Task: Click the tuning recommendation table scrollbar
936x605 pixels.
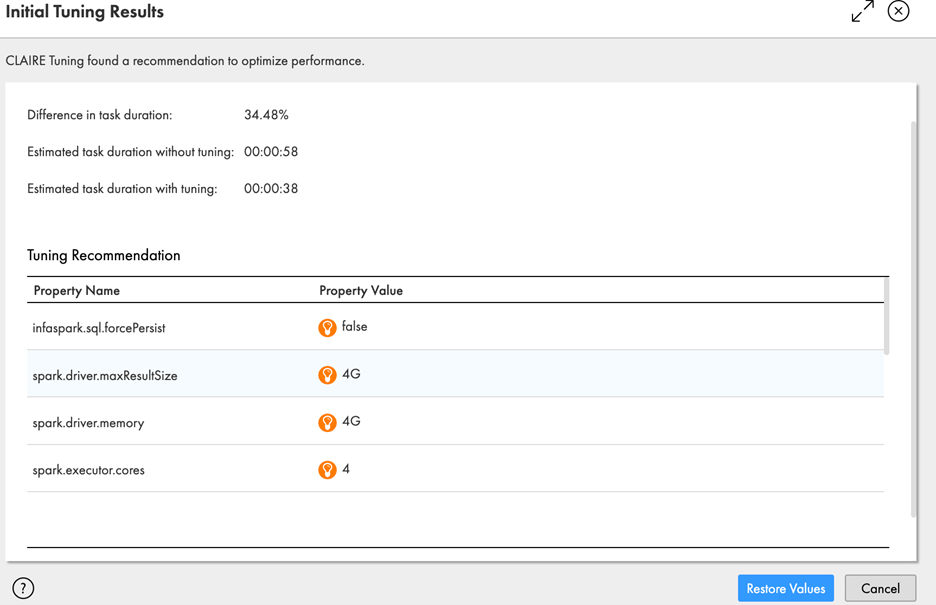Action: coord(886,316)
